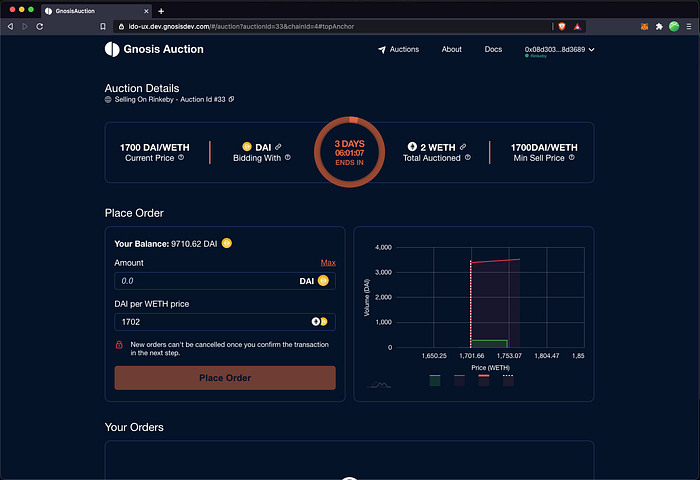
Task: Open Brave Shields lion icon
Action: coord(562,27)
